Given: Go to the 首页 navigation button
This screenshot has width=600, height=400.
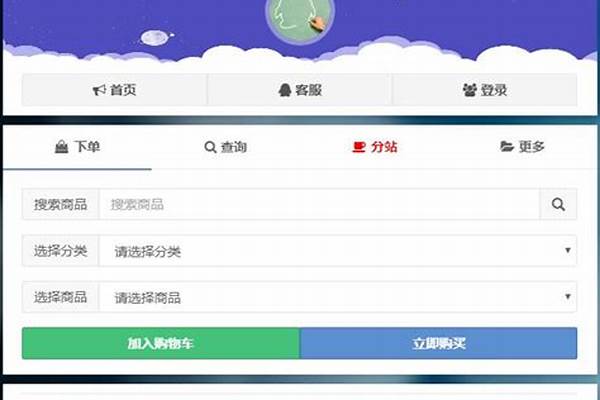Looking at the screenshot, I should 114,90.
